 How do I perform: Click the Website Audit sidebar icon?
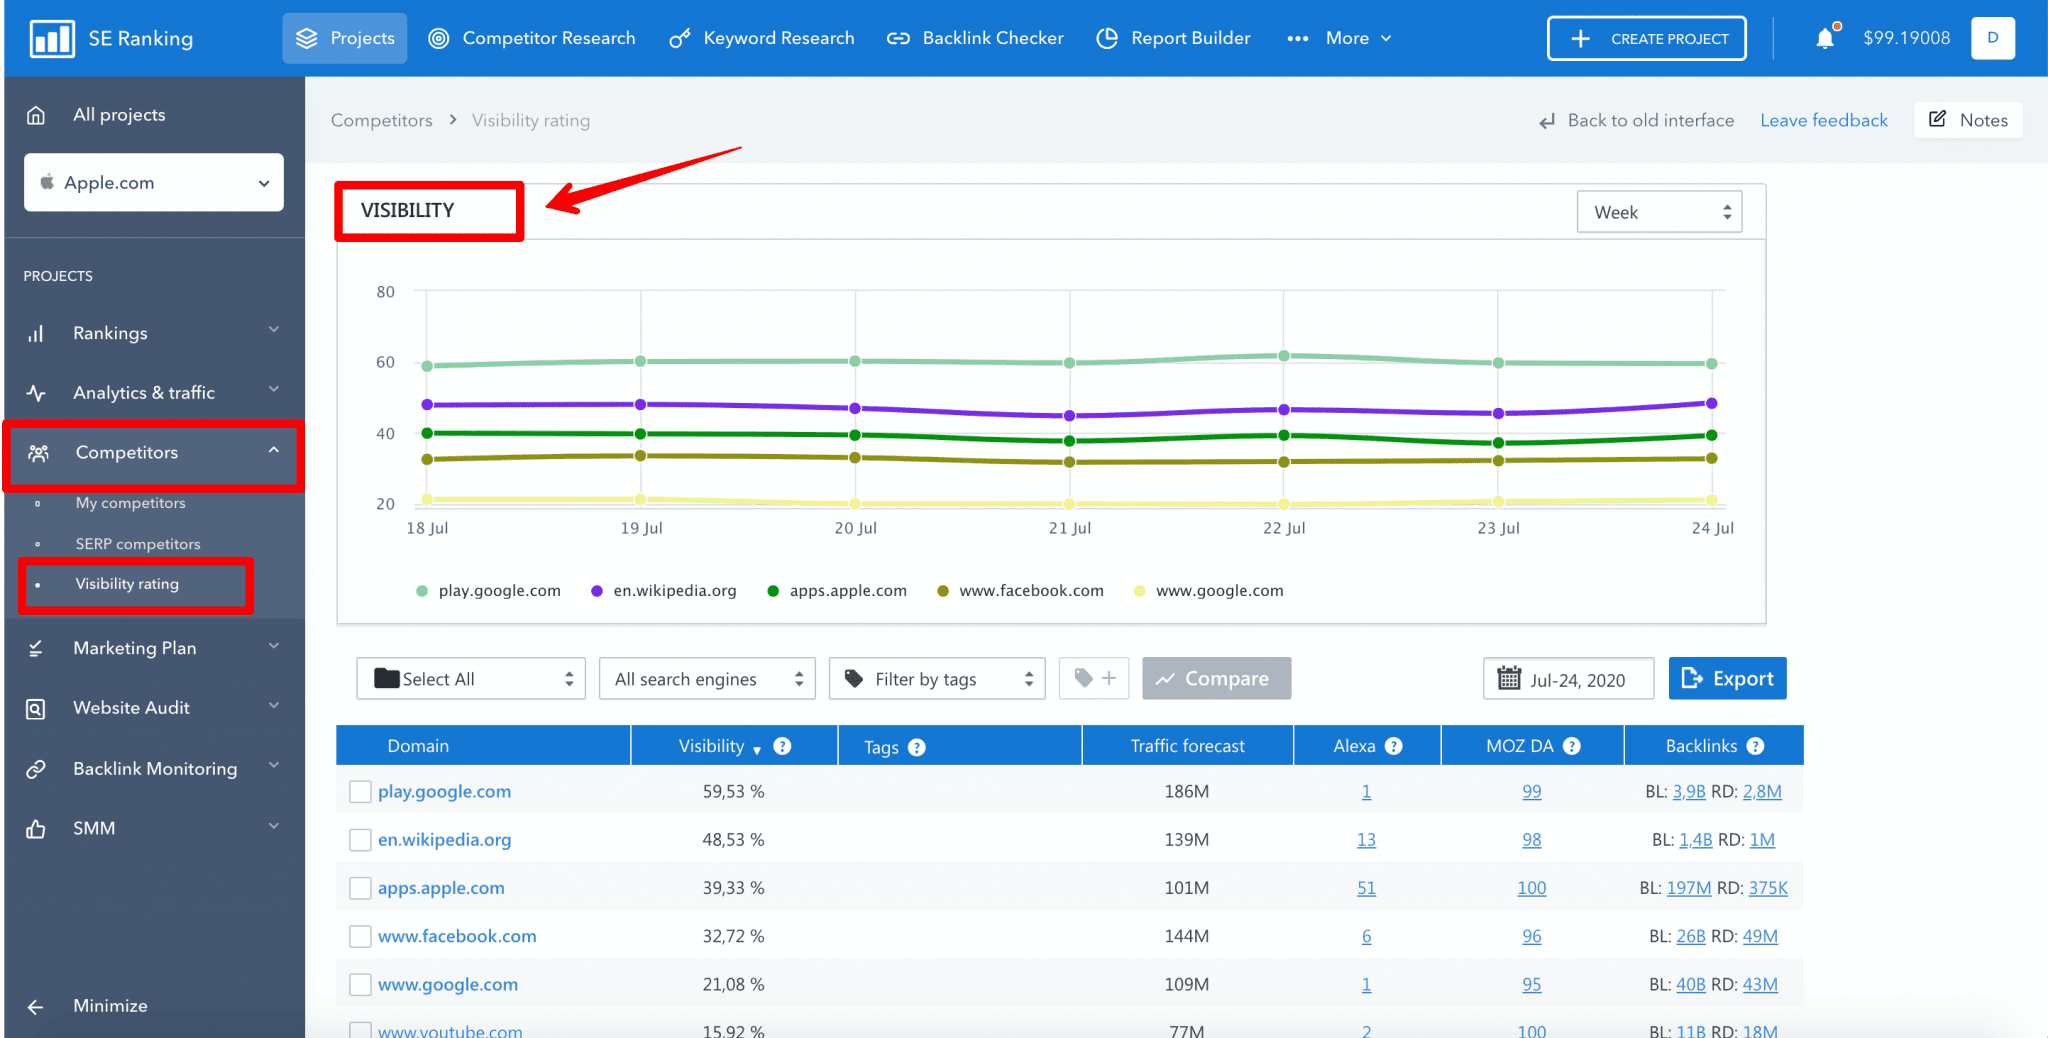37,707
